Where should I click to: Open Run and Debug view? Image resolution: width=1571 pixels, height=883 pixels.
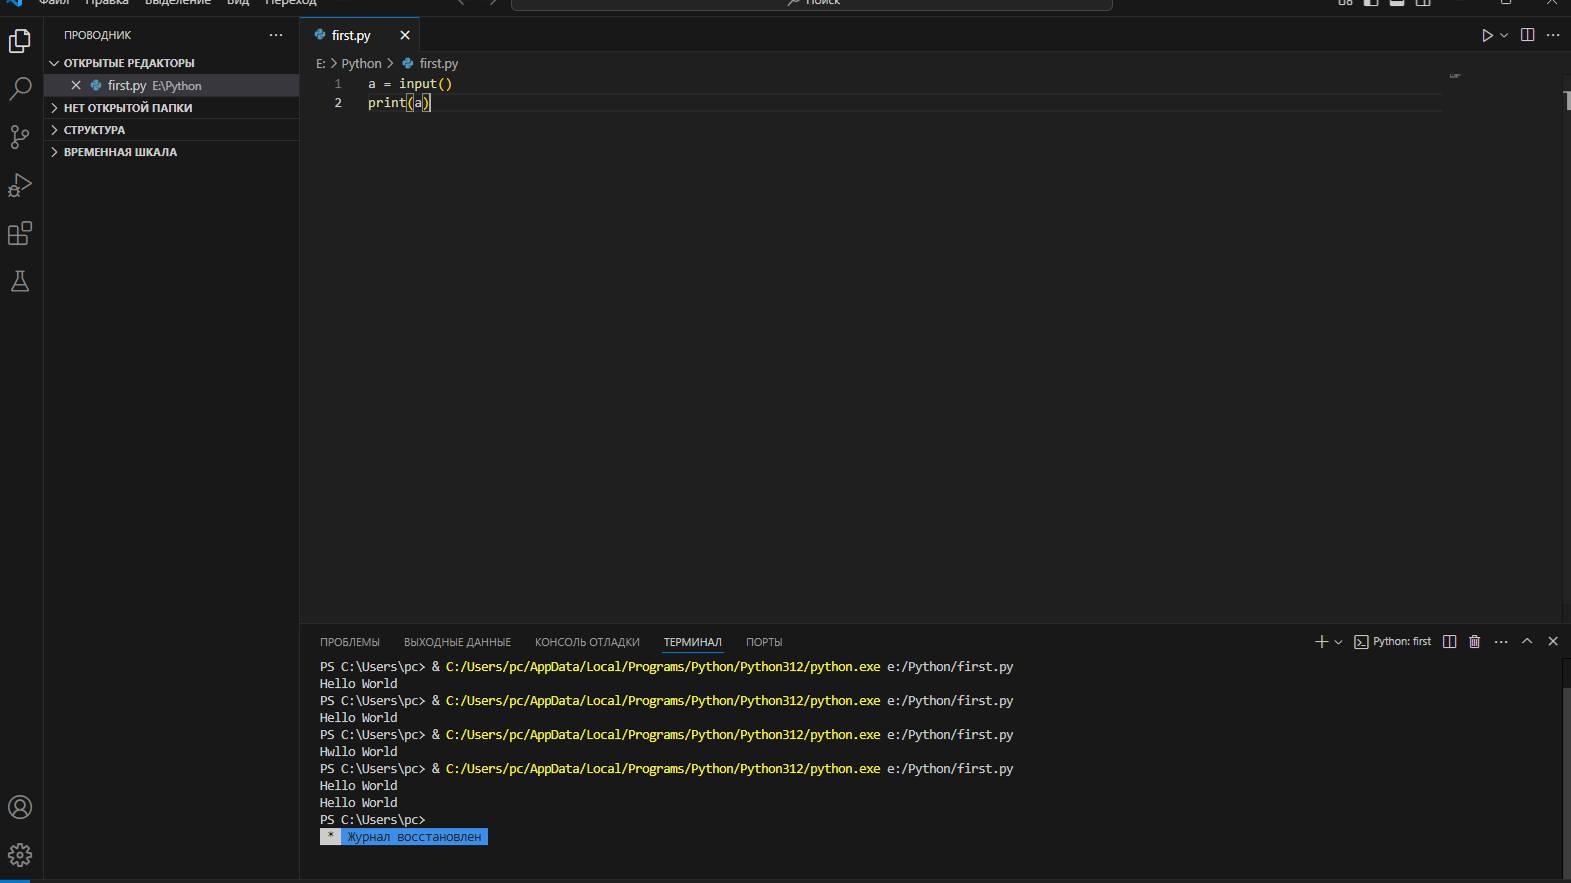tap(20, 185)
